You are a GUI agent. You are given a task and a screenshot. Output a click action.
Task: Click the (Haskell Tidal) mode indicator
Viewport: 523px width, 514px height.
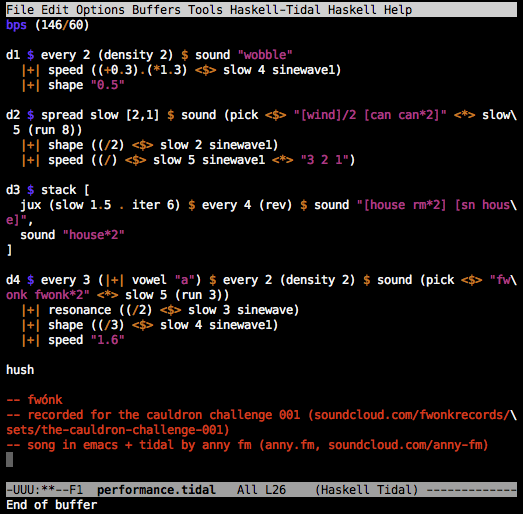point(367,490)
